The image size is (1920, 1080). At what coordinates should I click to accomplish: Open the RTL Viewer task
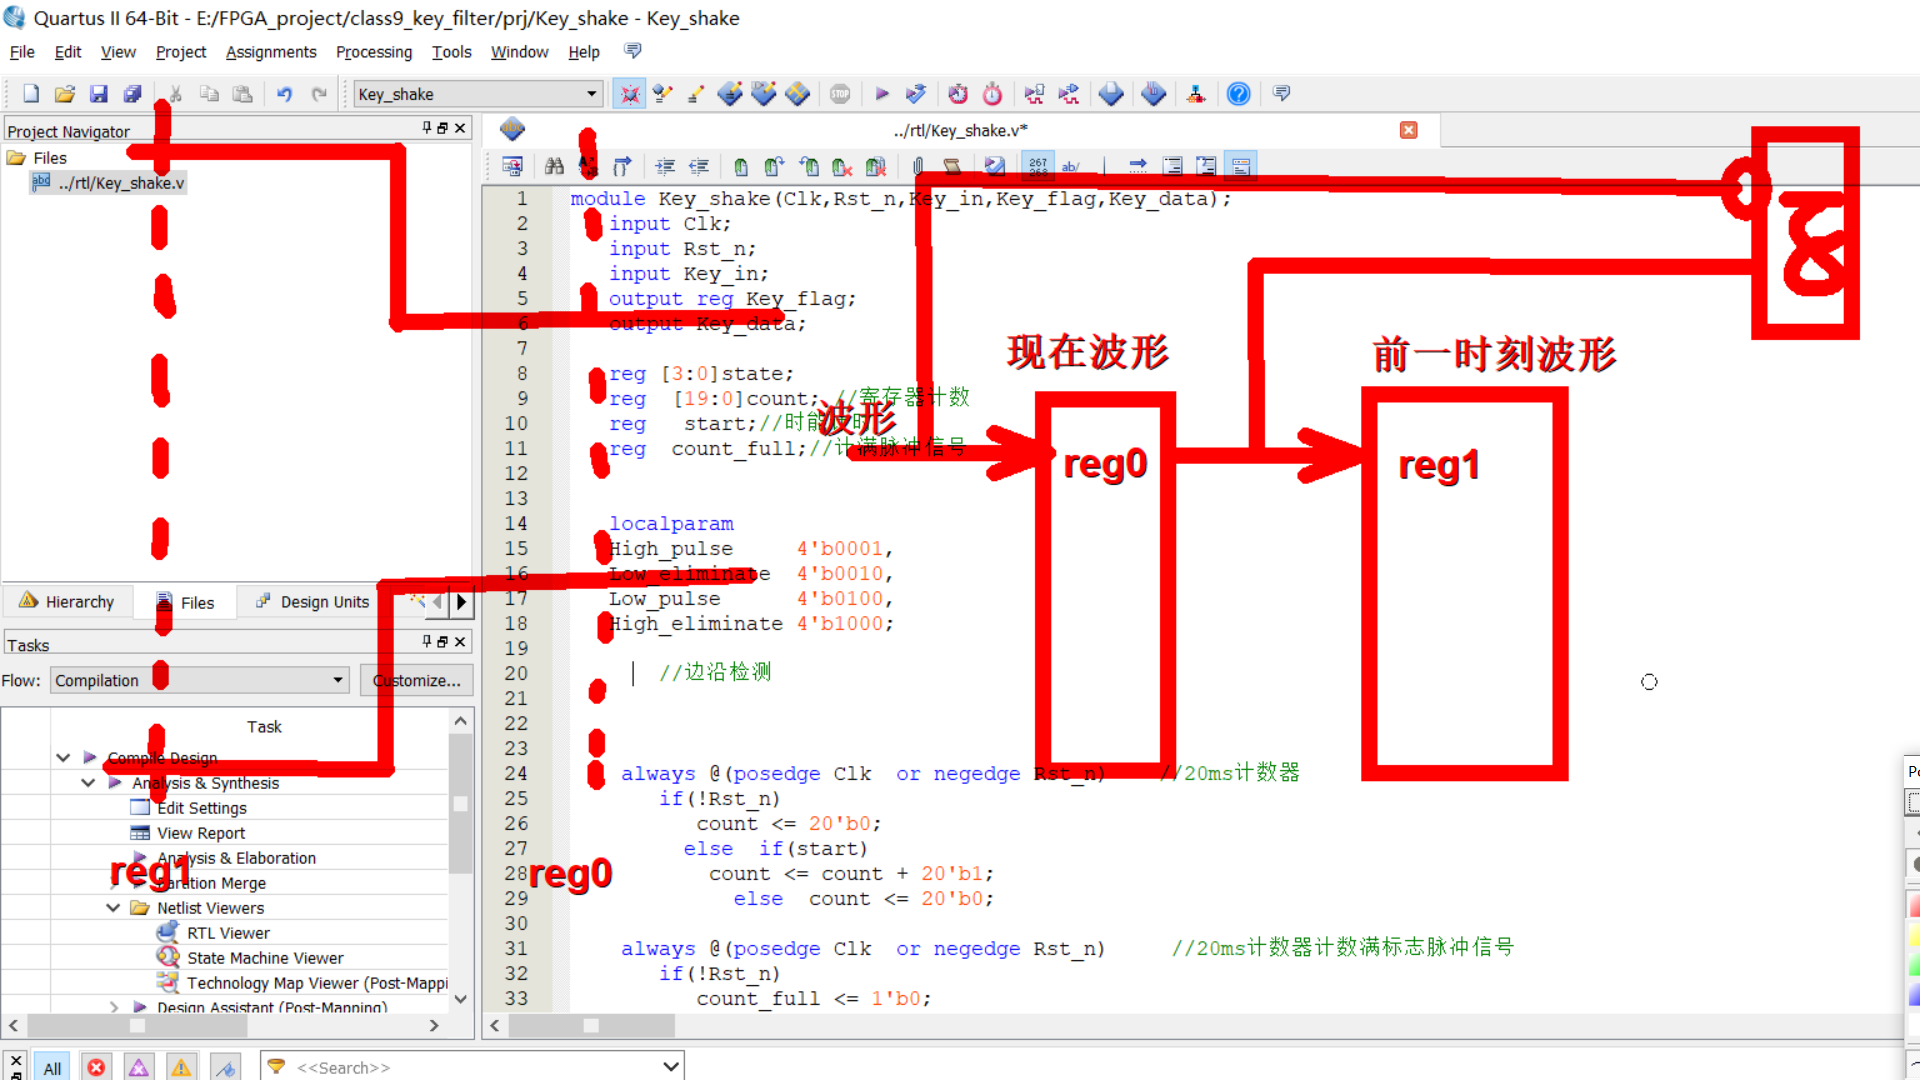(x=228, y=933)
